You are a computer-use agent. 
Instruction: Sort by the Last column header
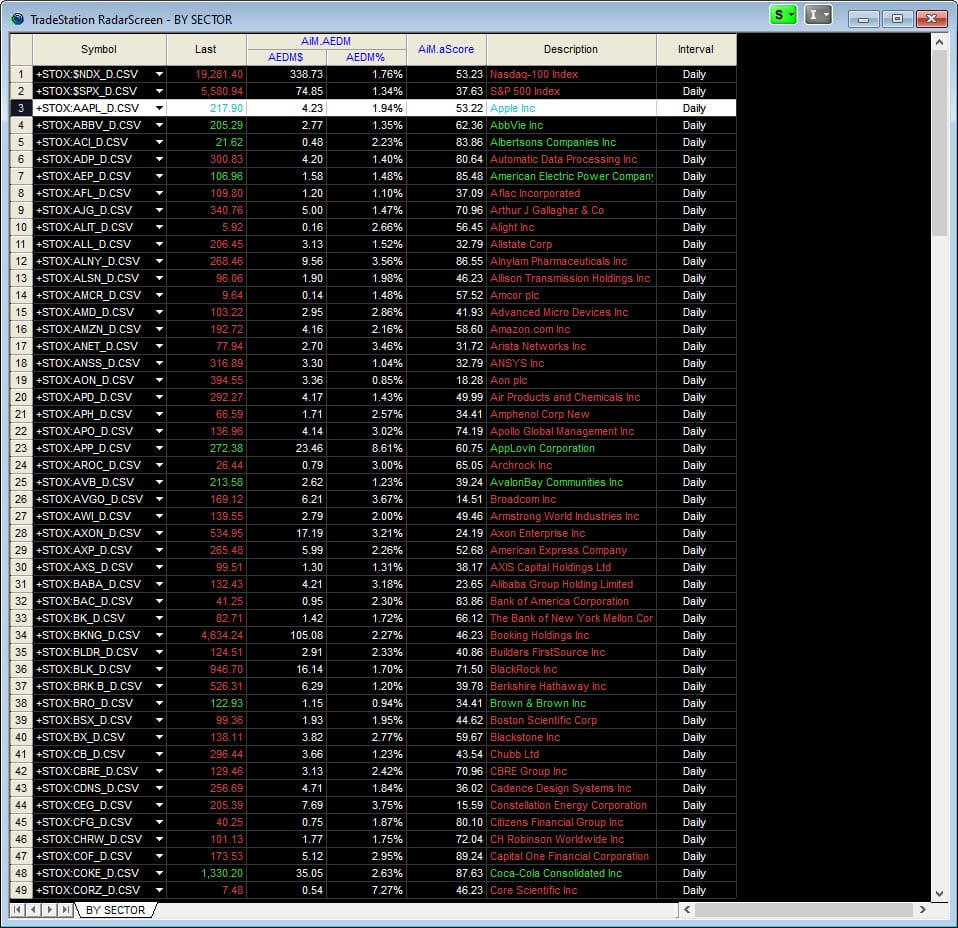pyautogui.click(x=206, y=49)
